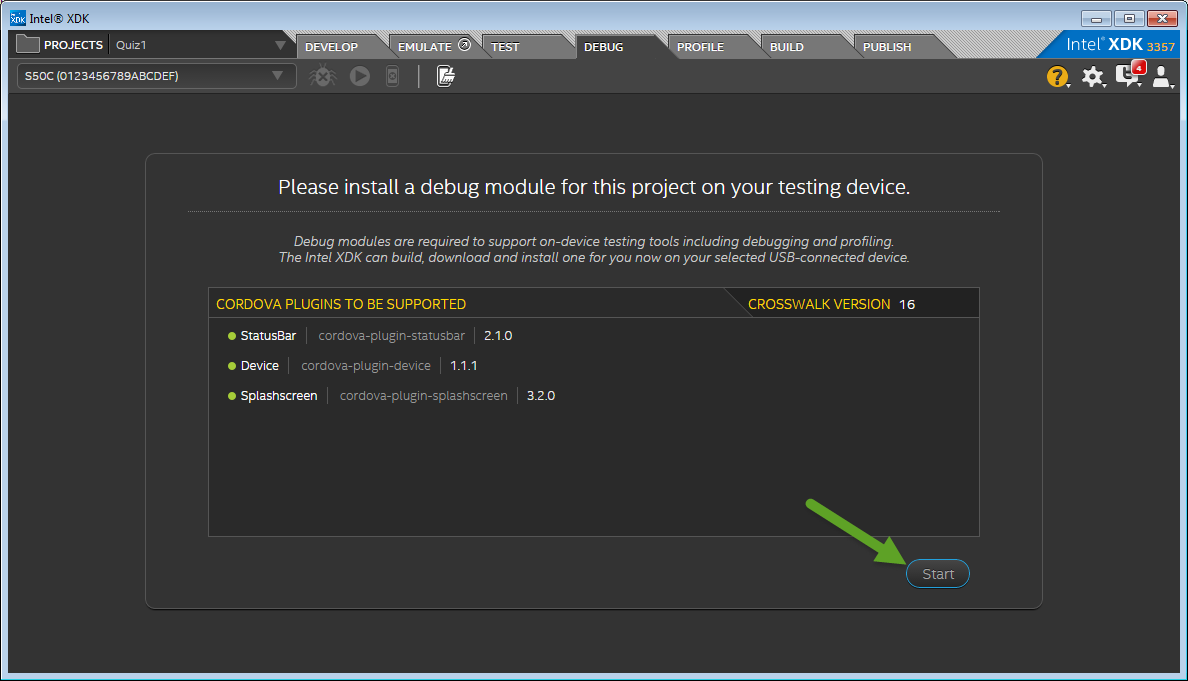
Task: Switch to the PROFILE tab
Action: click(x=700, y=47)
